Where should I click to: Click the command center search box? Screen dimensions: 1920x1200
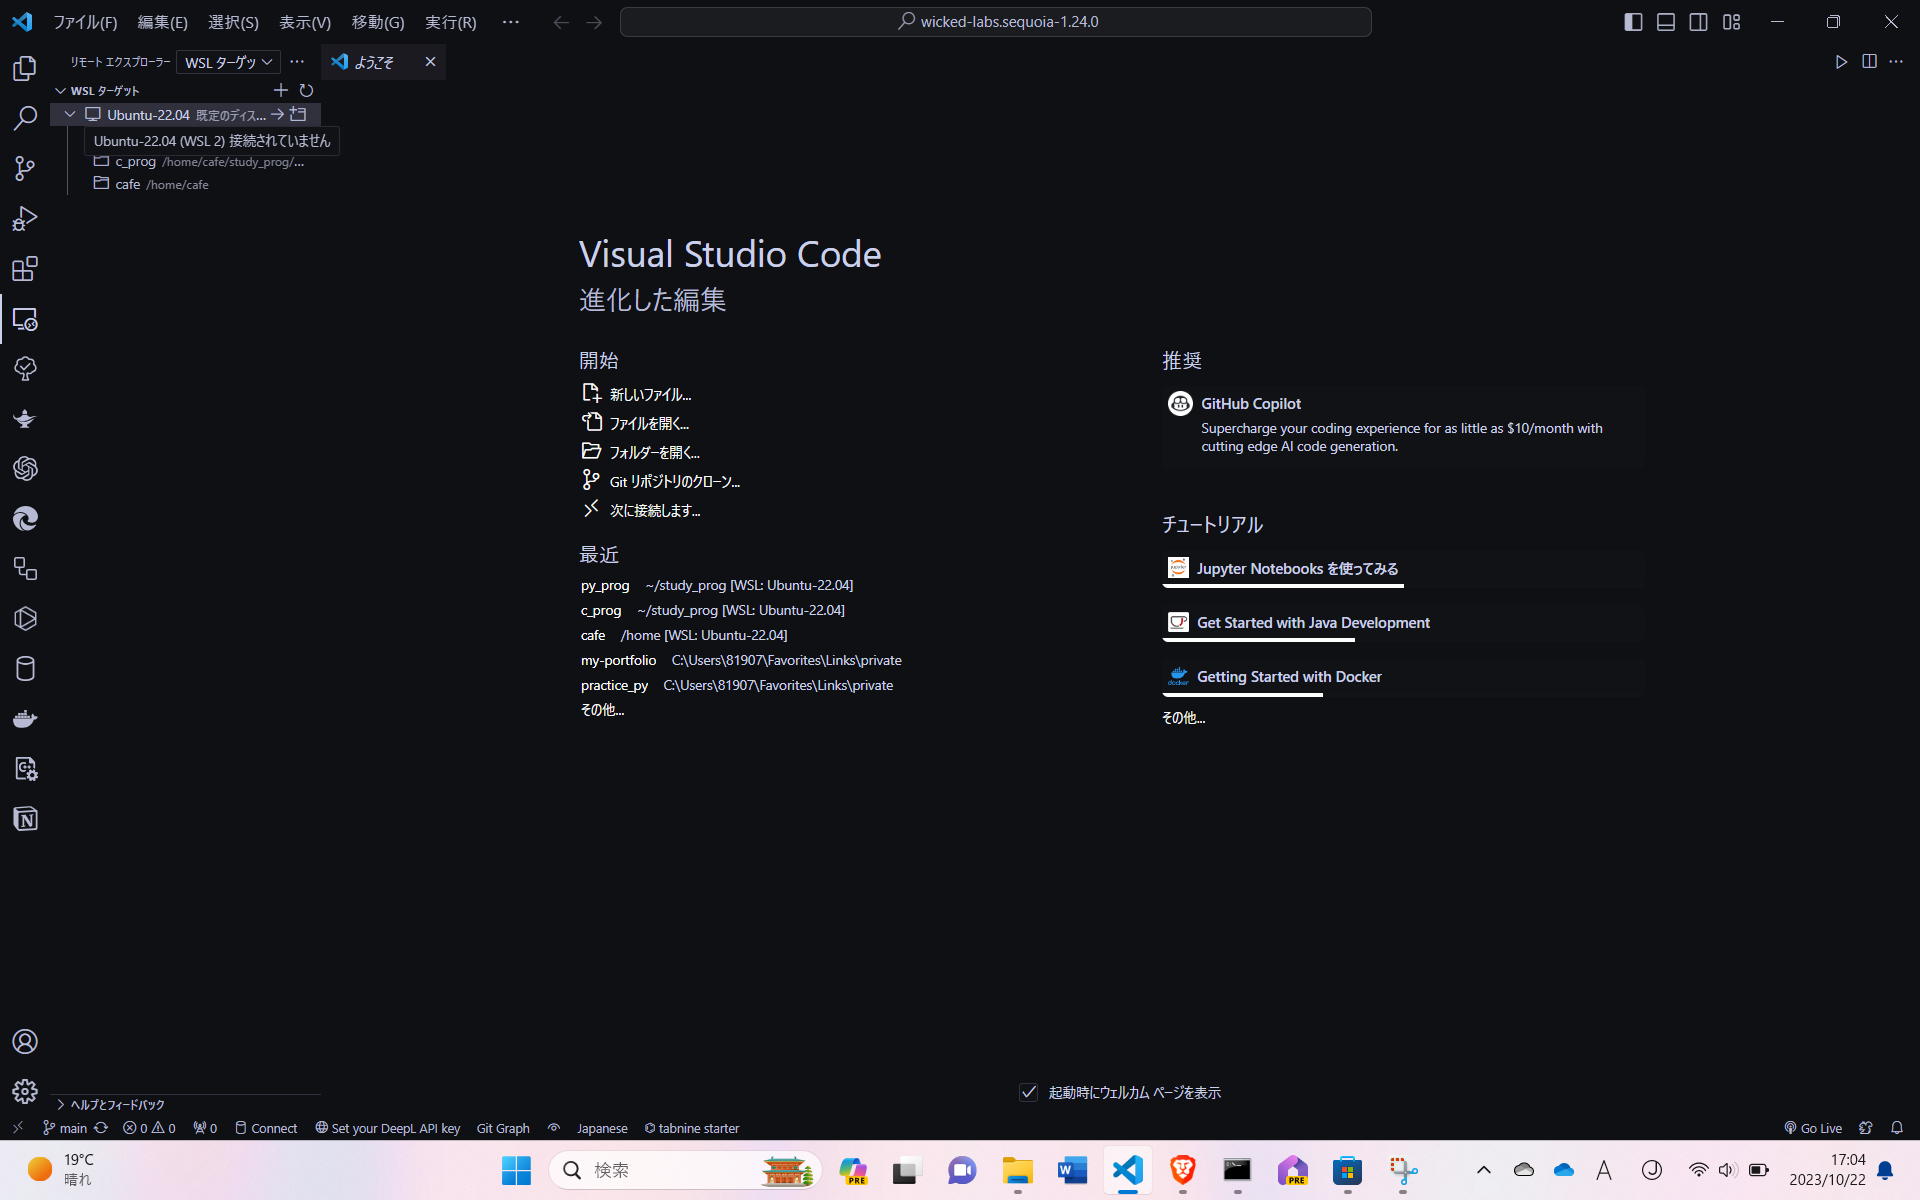click(996, 22)
